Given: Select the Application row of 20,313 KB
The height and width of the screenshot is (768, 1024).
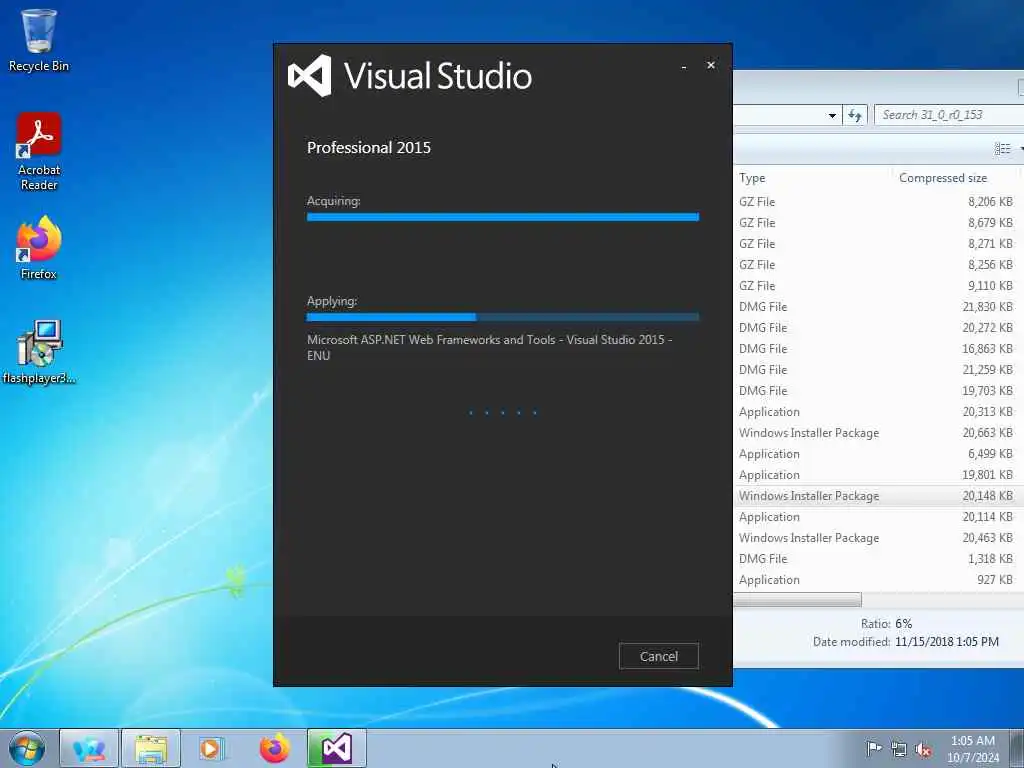Looking at the screenshot, I should [878, 411].
